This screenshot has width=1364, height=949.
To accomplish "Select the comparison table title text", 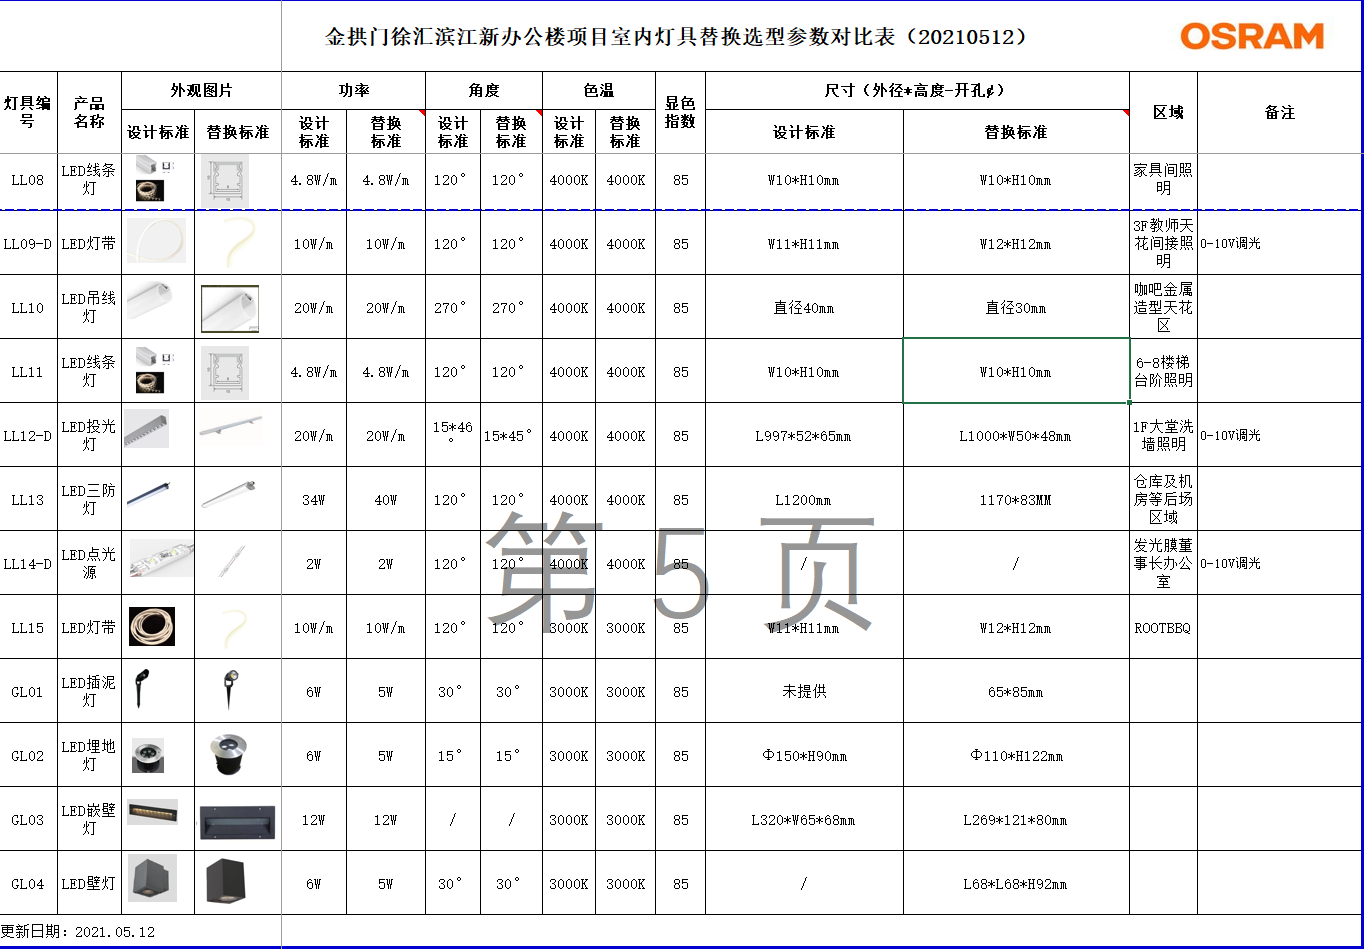I will pyautogui.click(x=677, y=37).
